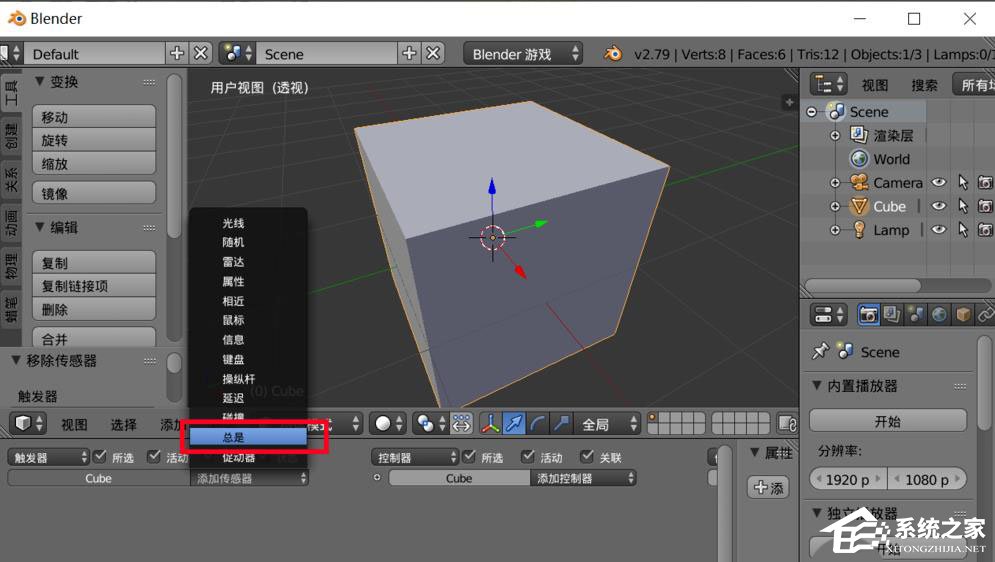Enable the translate manipulator arrow icon
Screen dimensions: 995x562
click(x=513, y=424)
